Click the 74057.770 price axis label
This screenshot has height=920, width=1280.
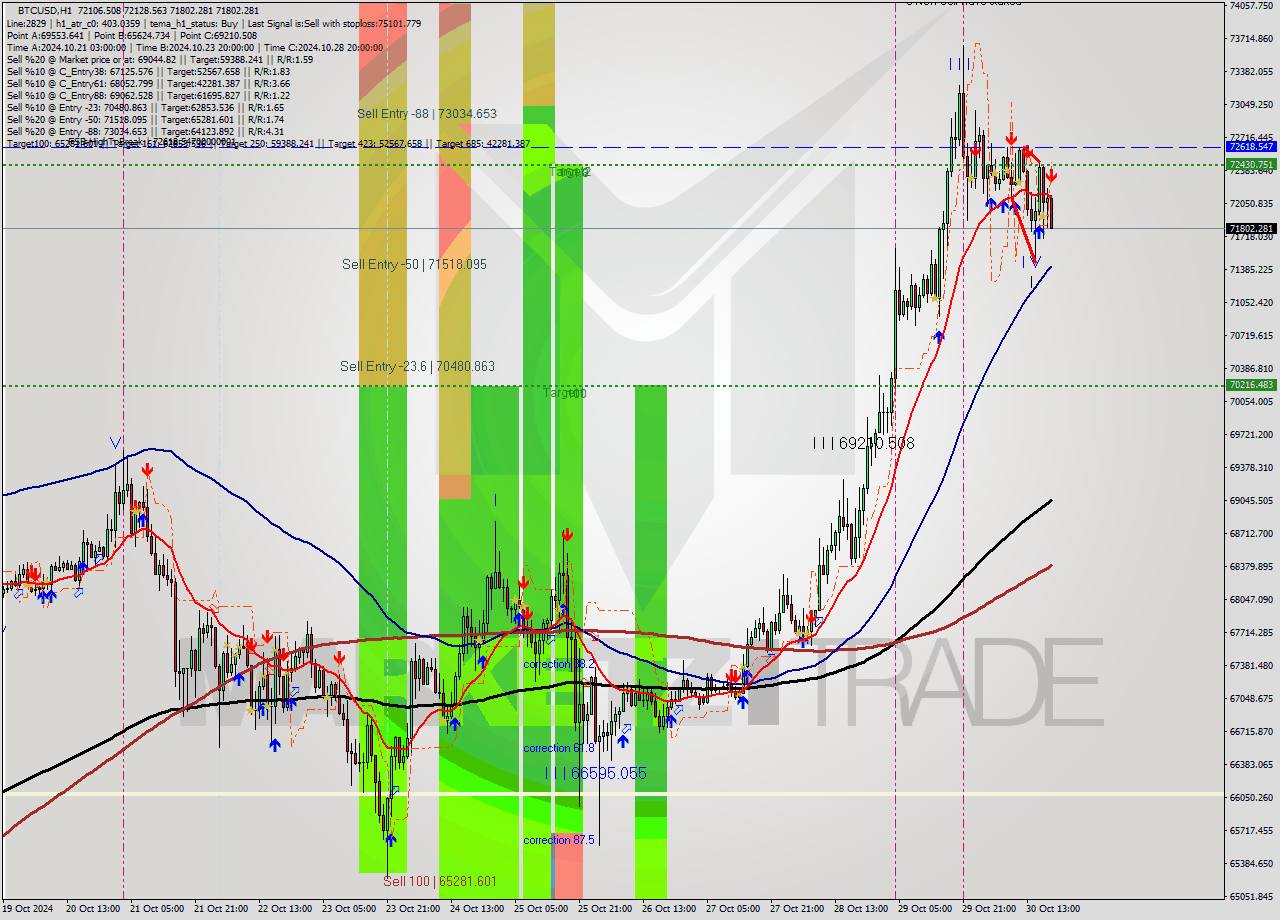click(x=1251, y=6)
